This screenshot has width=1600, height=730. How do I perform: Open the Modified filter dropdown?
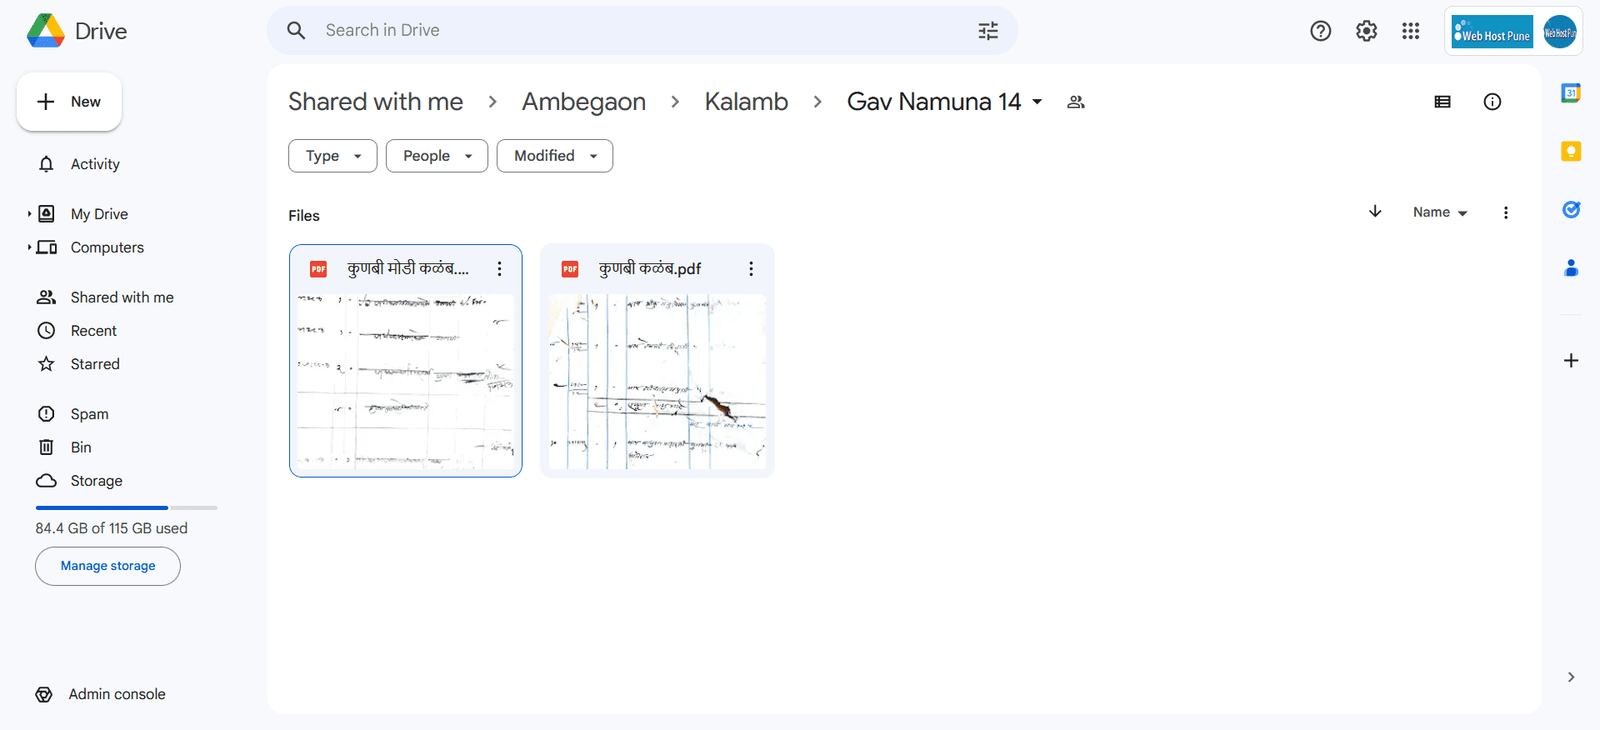(x=555, y=156)
